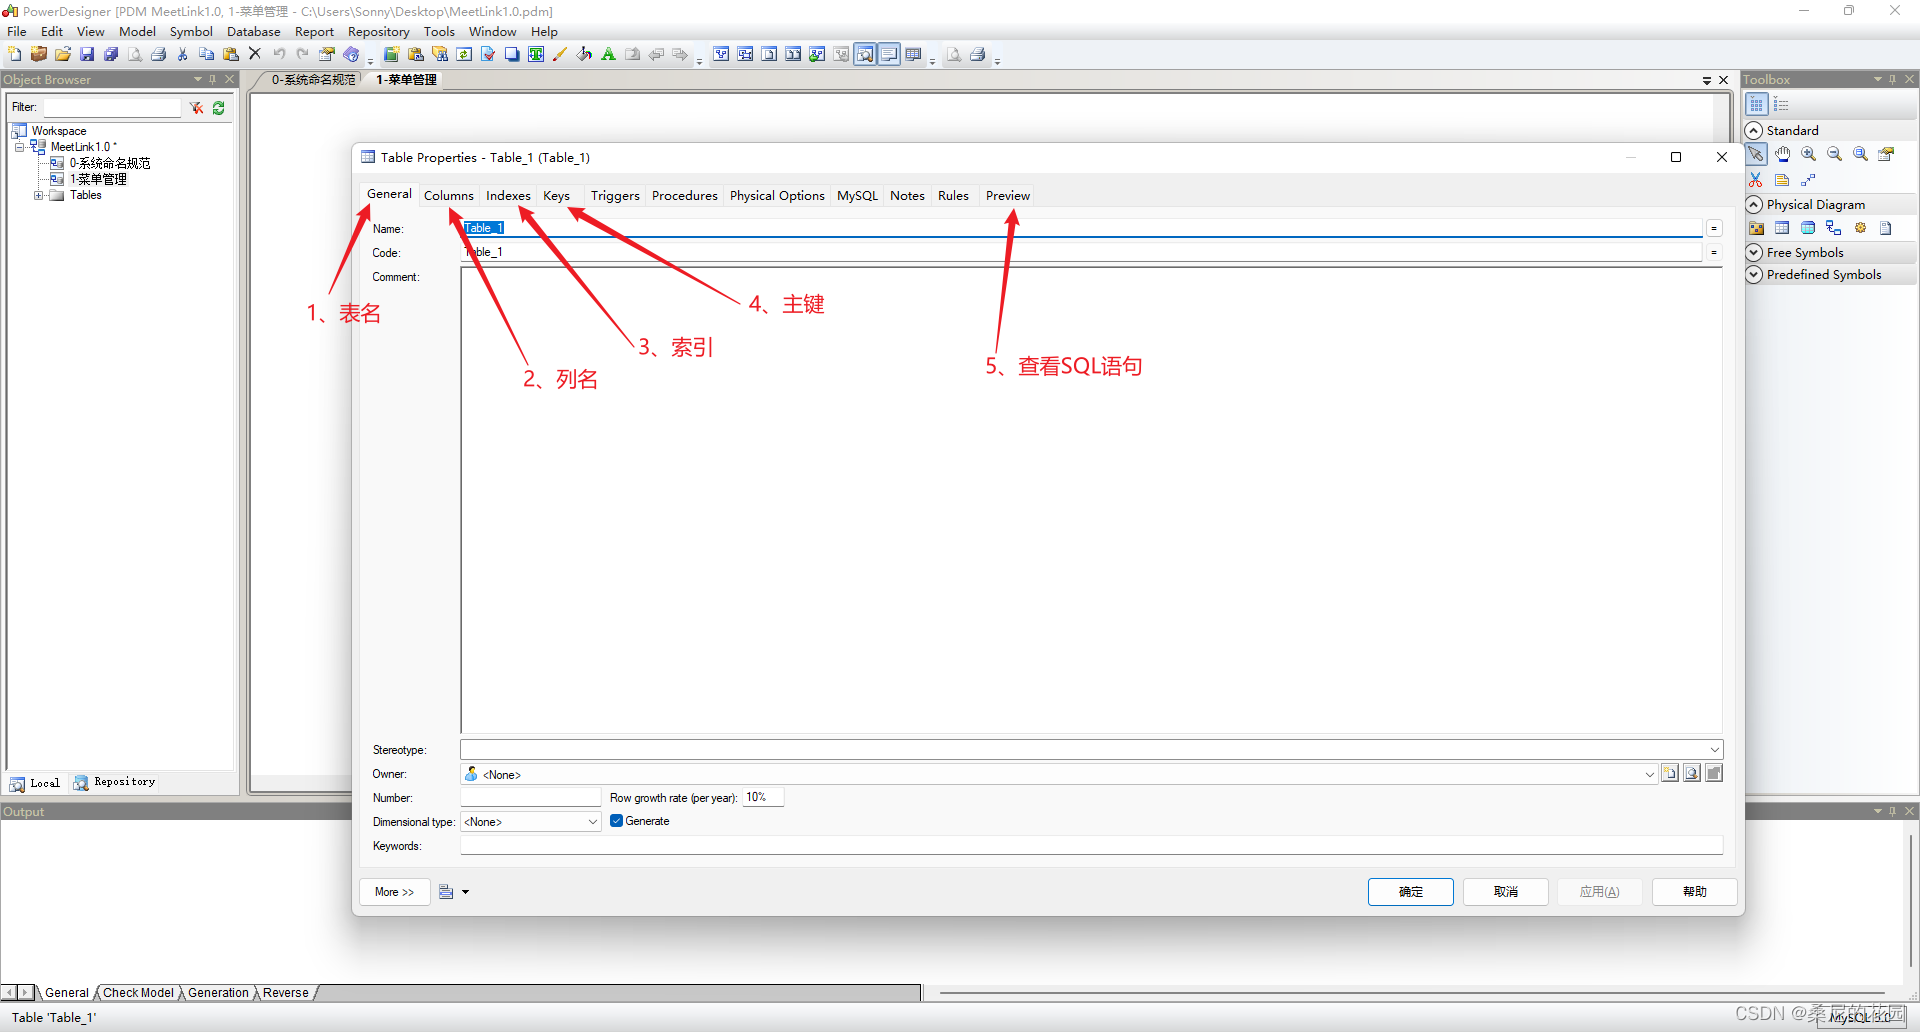Select the Grabber hand tool in the Toolbox
The width and height of the screenshot is (1920, 1032).
(x=1783, y=155)
